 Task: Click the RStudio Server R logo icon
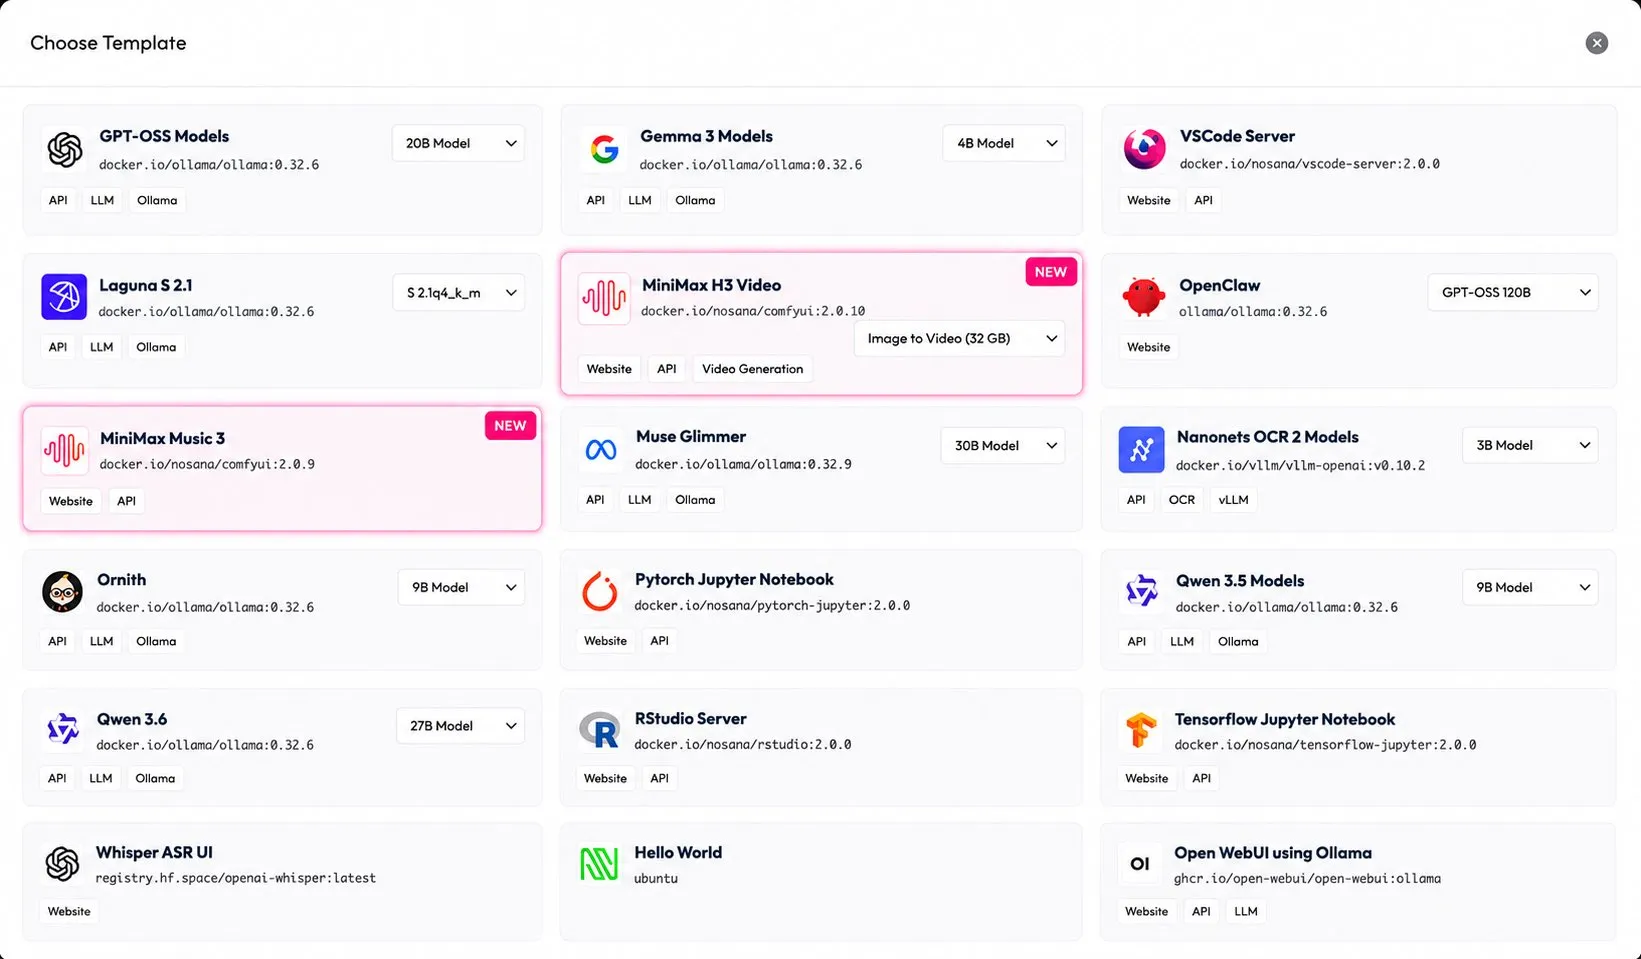point(600,731)
